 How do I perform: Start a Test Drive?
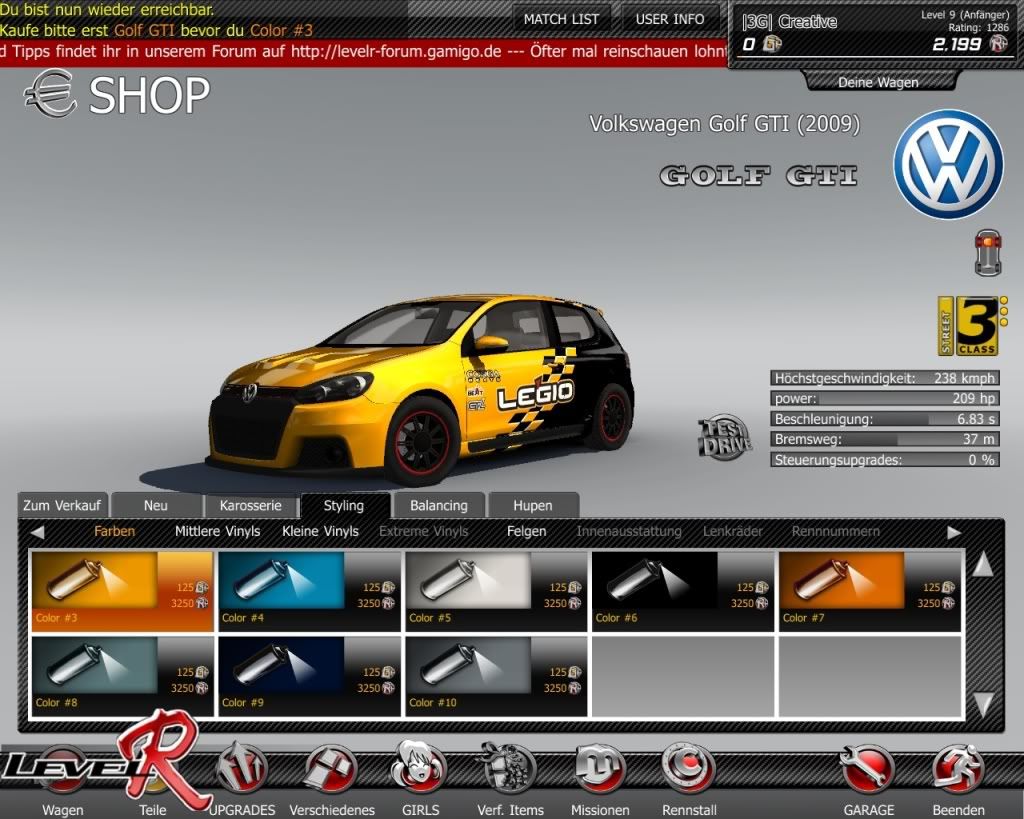pyautogui.click(x=724, y=437)
